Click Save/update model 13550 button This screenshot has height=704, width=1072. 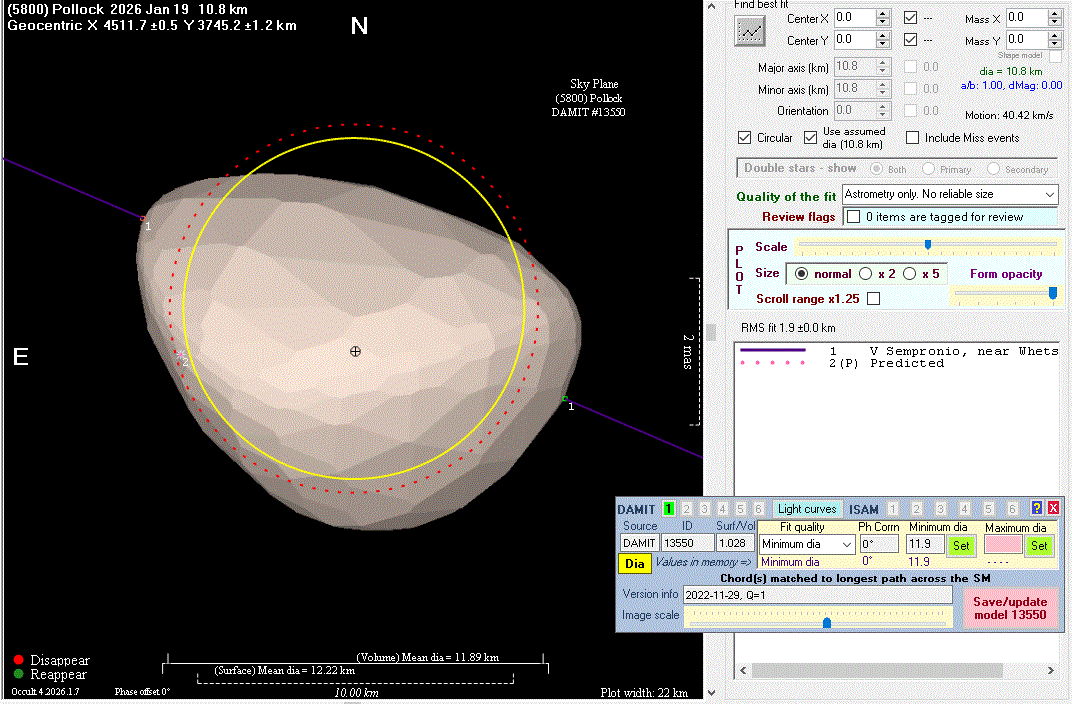[1009, 608]
